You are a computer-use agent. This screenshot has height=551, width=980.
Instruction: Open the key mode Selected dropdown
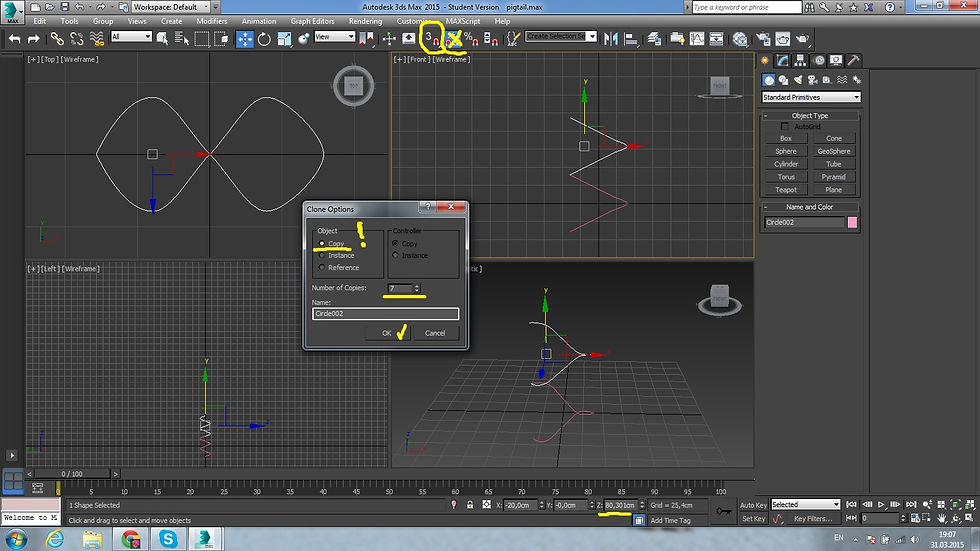click(x=806, y=504)
